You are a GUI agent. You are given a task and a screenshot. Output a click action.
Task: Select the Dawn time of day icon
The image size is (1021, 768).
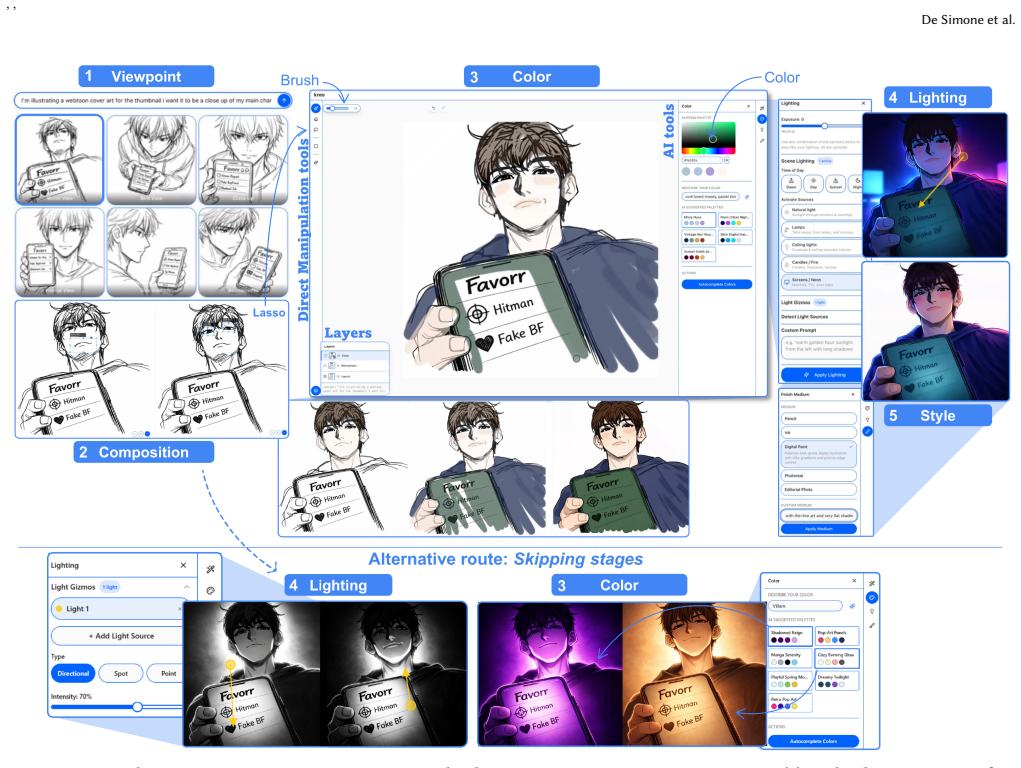coord(791,183)
